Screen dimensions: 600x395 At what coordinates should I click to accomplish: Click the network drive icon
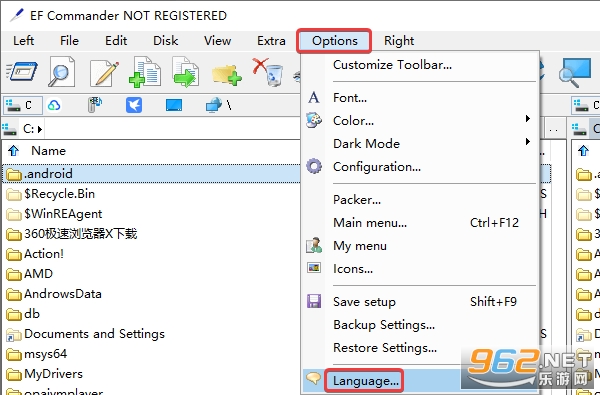214,105
